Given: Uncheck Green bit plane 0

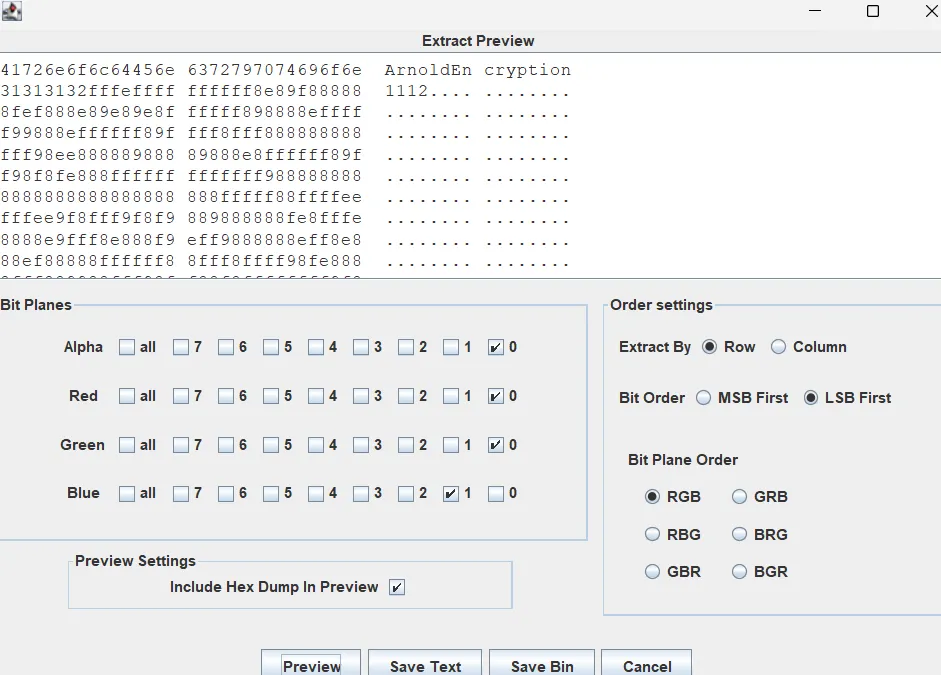Looking at the screenshot, I should click(x=496, y=445).
